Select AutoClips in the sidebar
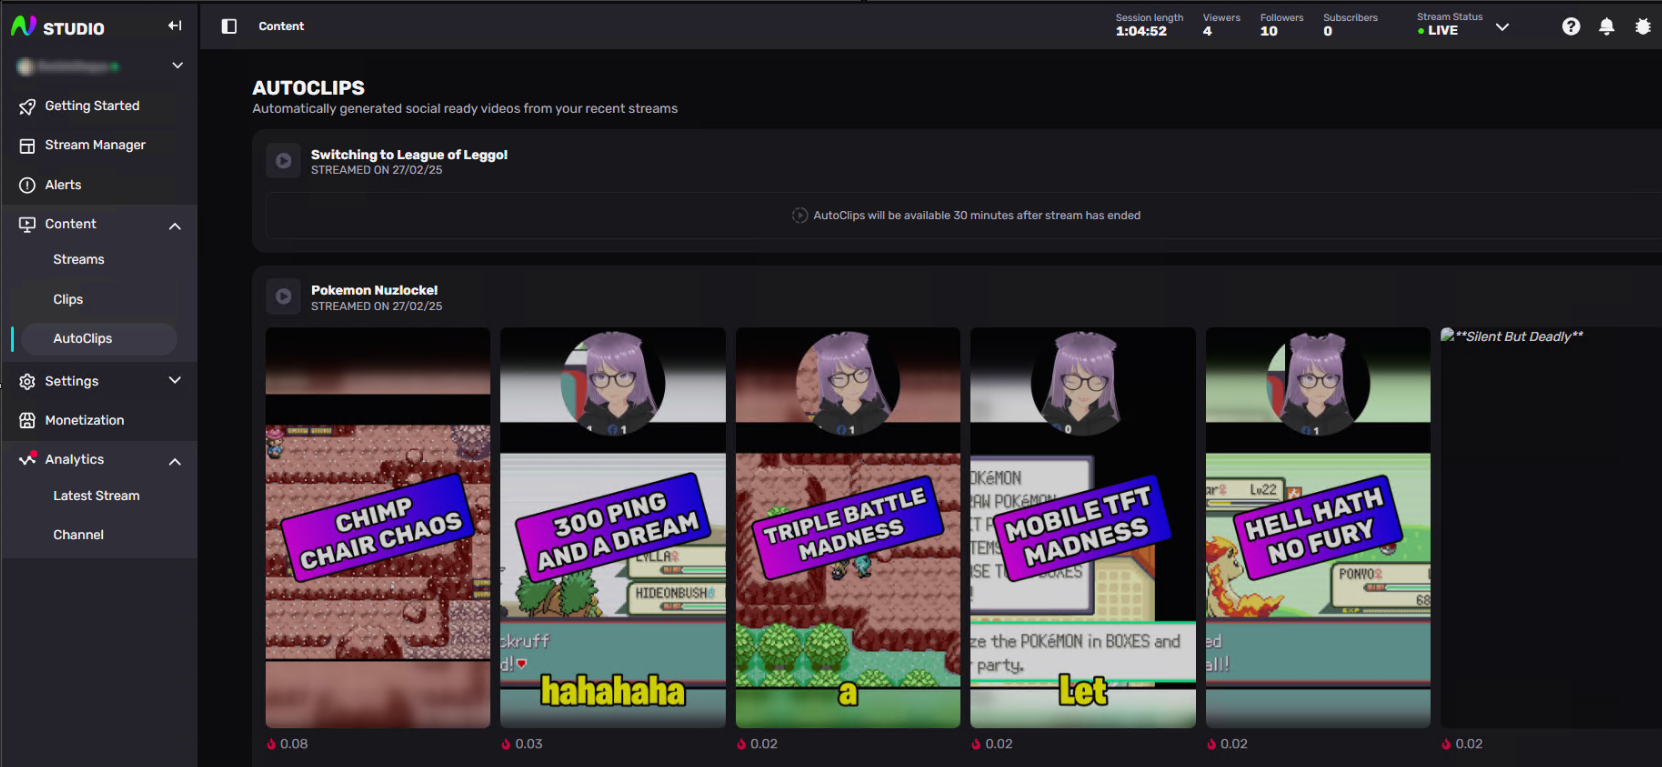This screenshot has width=1662, height=767. tap(99, 339)
